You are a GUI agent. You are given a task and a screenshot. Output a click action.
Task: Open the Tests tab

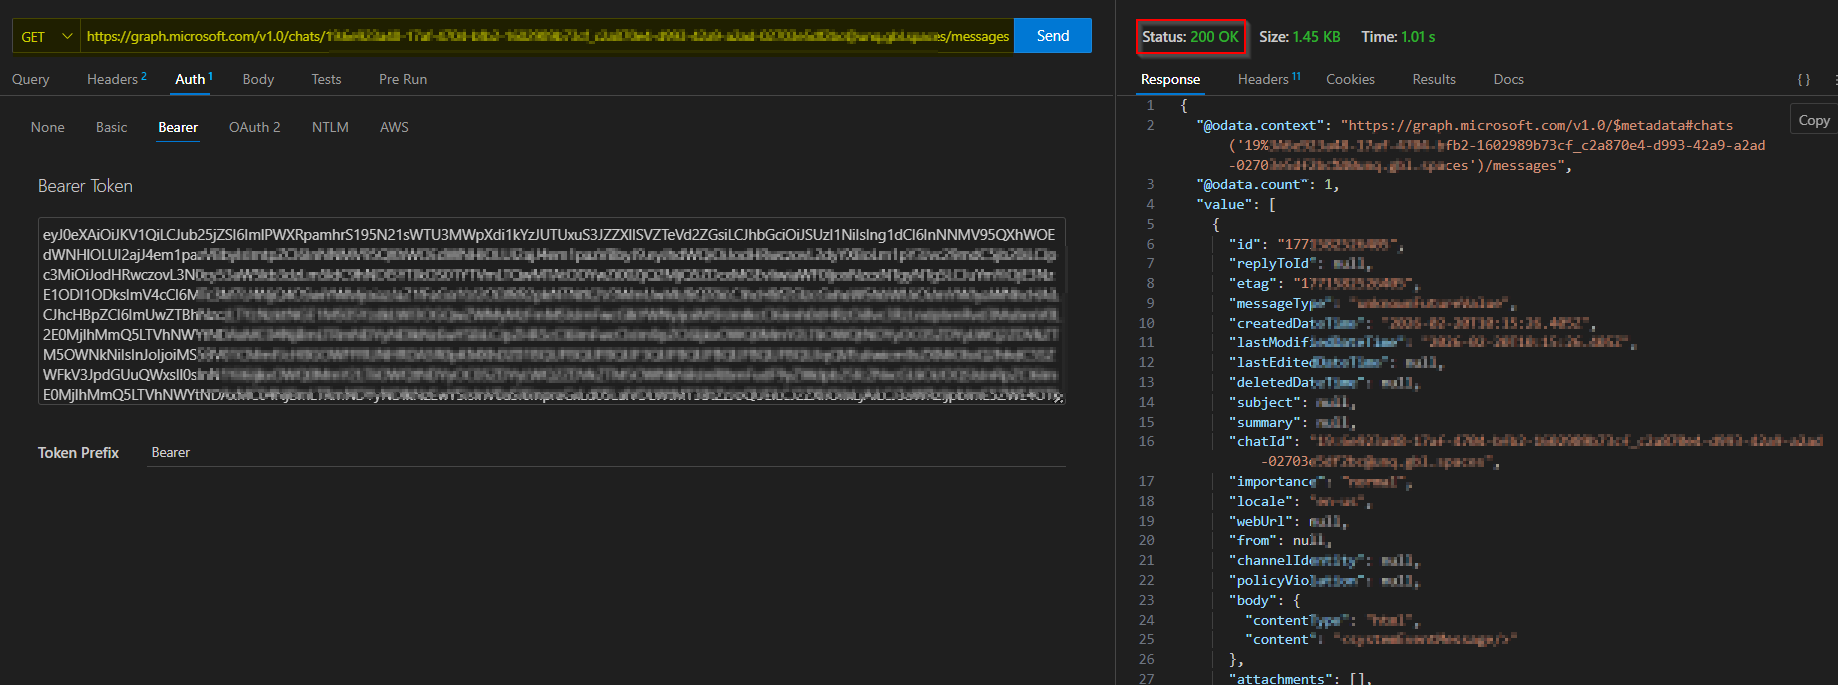(x=326, y=79)
